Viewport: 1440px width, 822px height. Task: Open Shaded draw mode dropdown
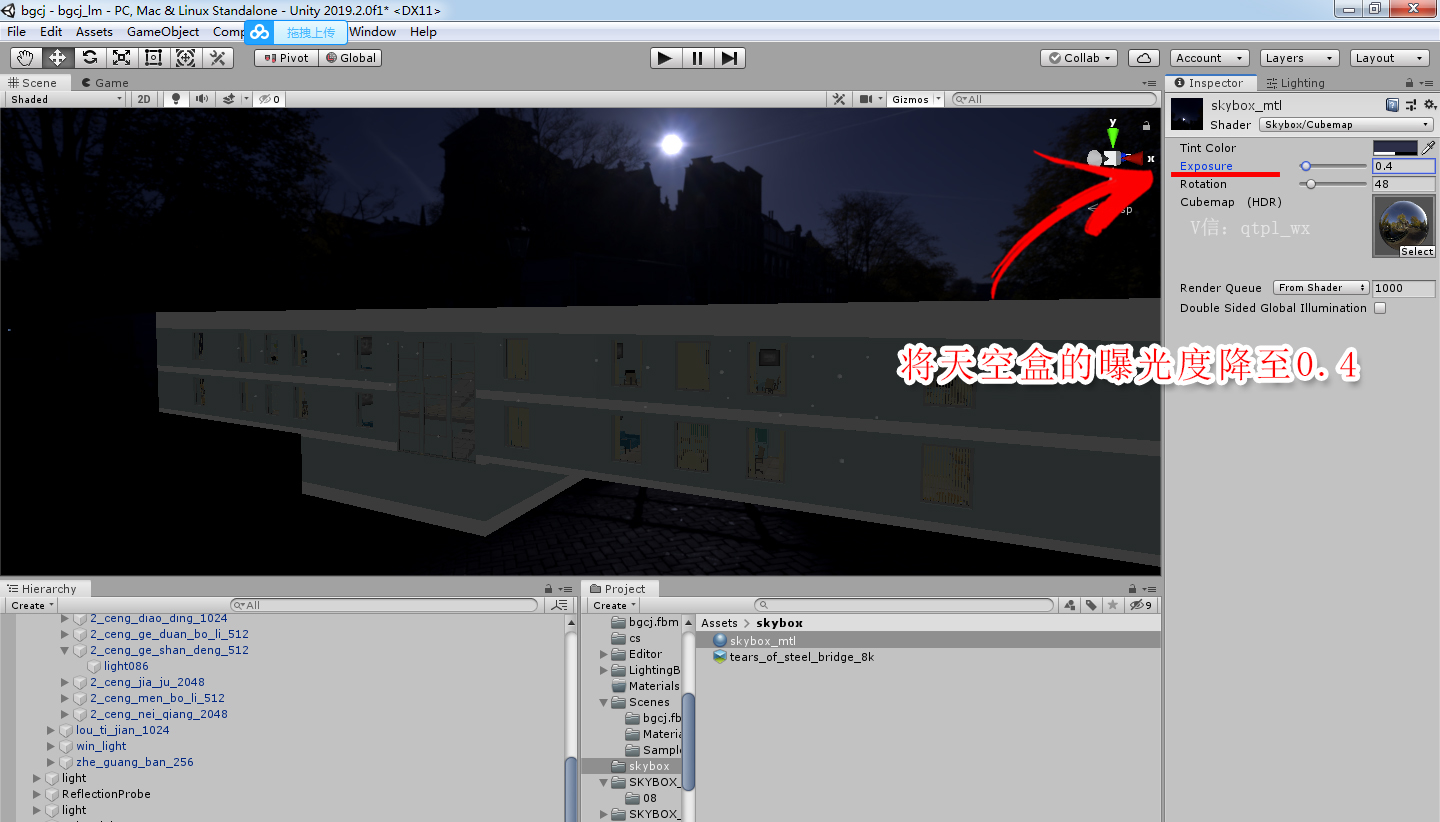click(x=66, y=99)
